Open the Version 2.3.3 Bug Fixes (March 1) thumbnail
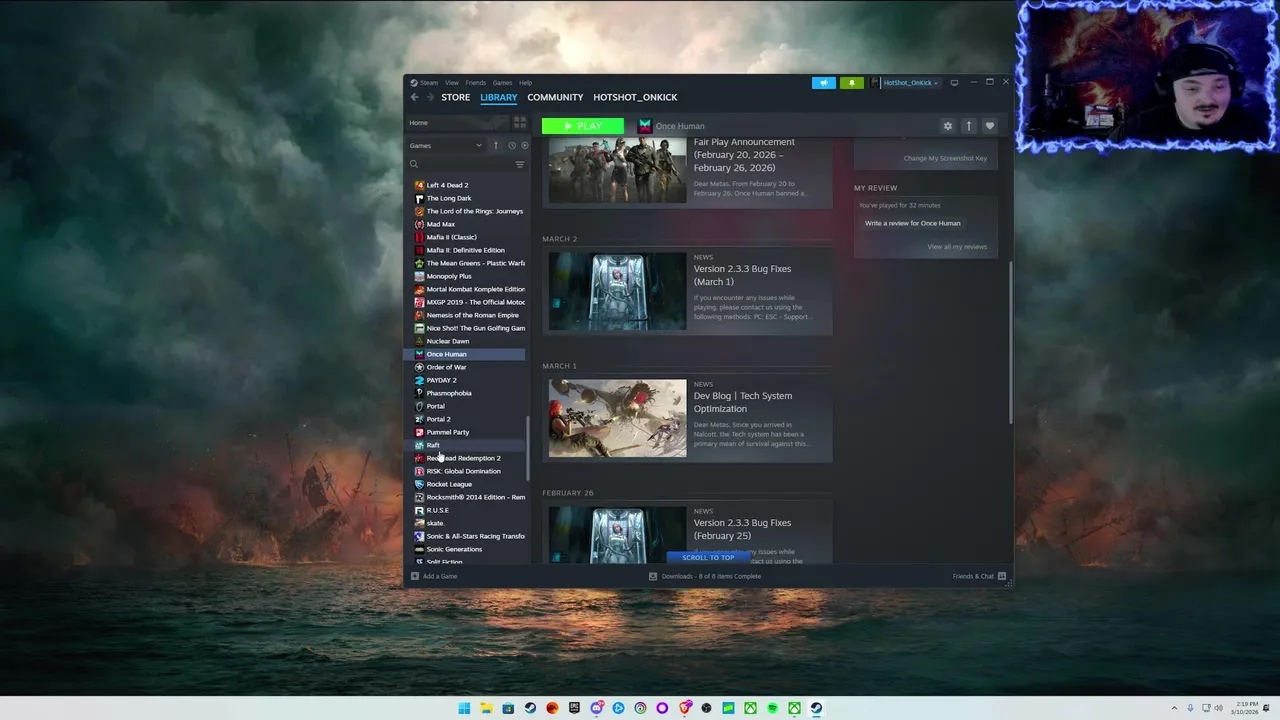This screenshot has width=1280, height=720. [617, 291]
